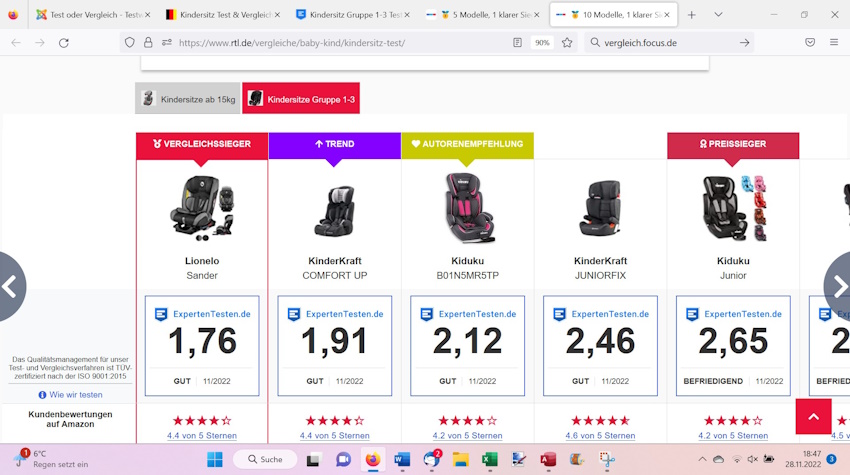Open the clock showing 18:47
The image size is (850, 475).
pyautogui.click(x=803, y=459)
